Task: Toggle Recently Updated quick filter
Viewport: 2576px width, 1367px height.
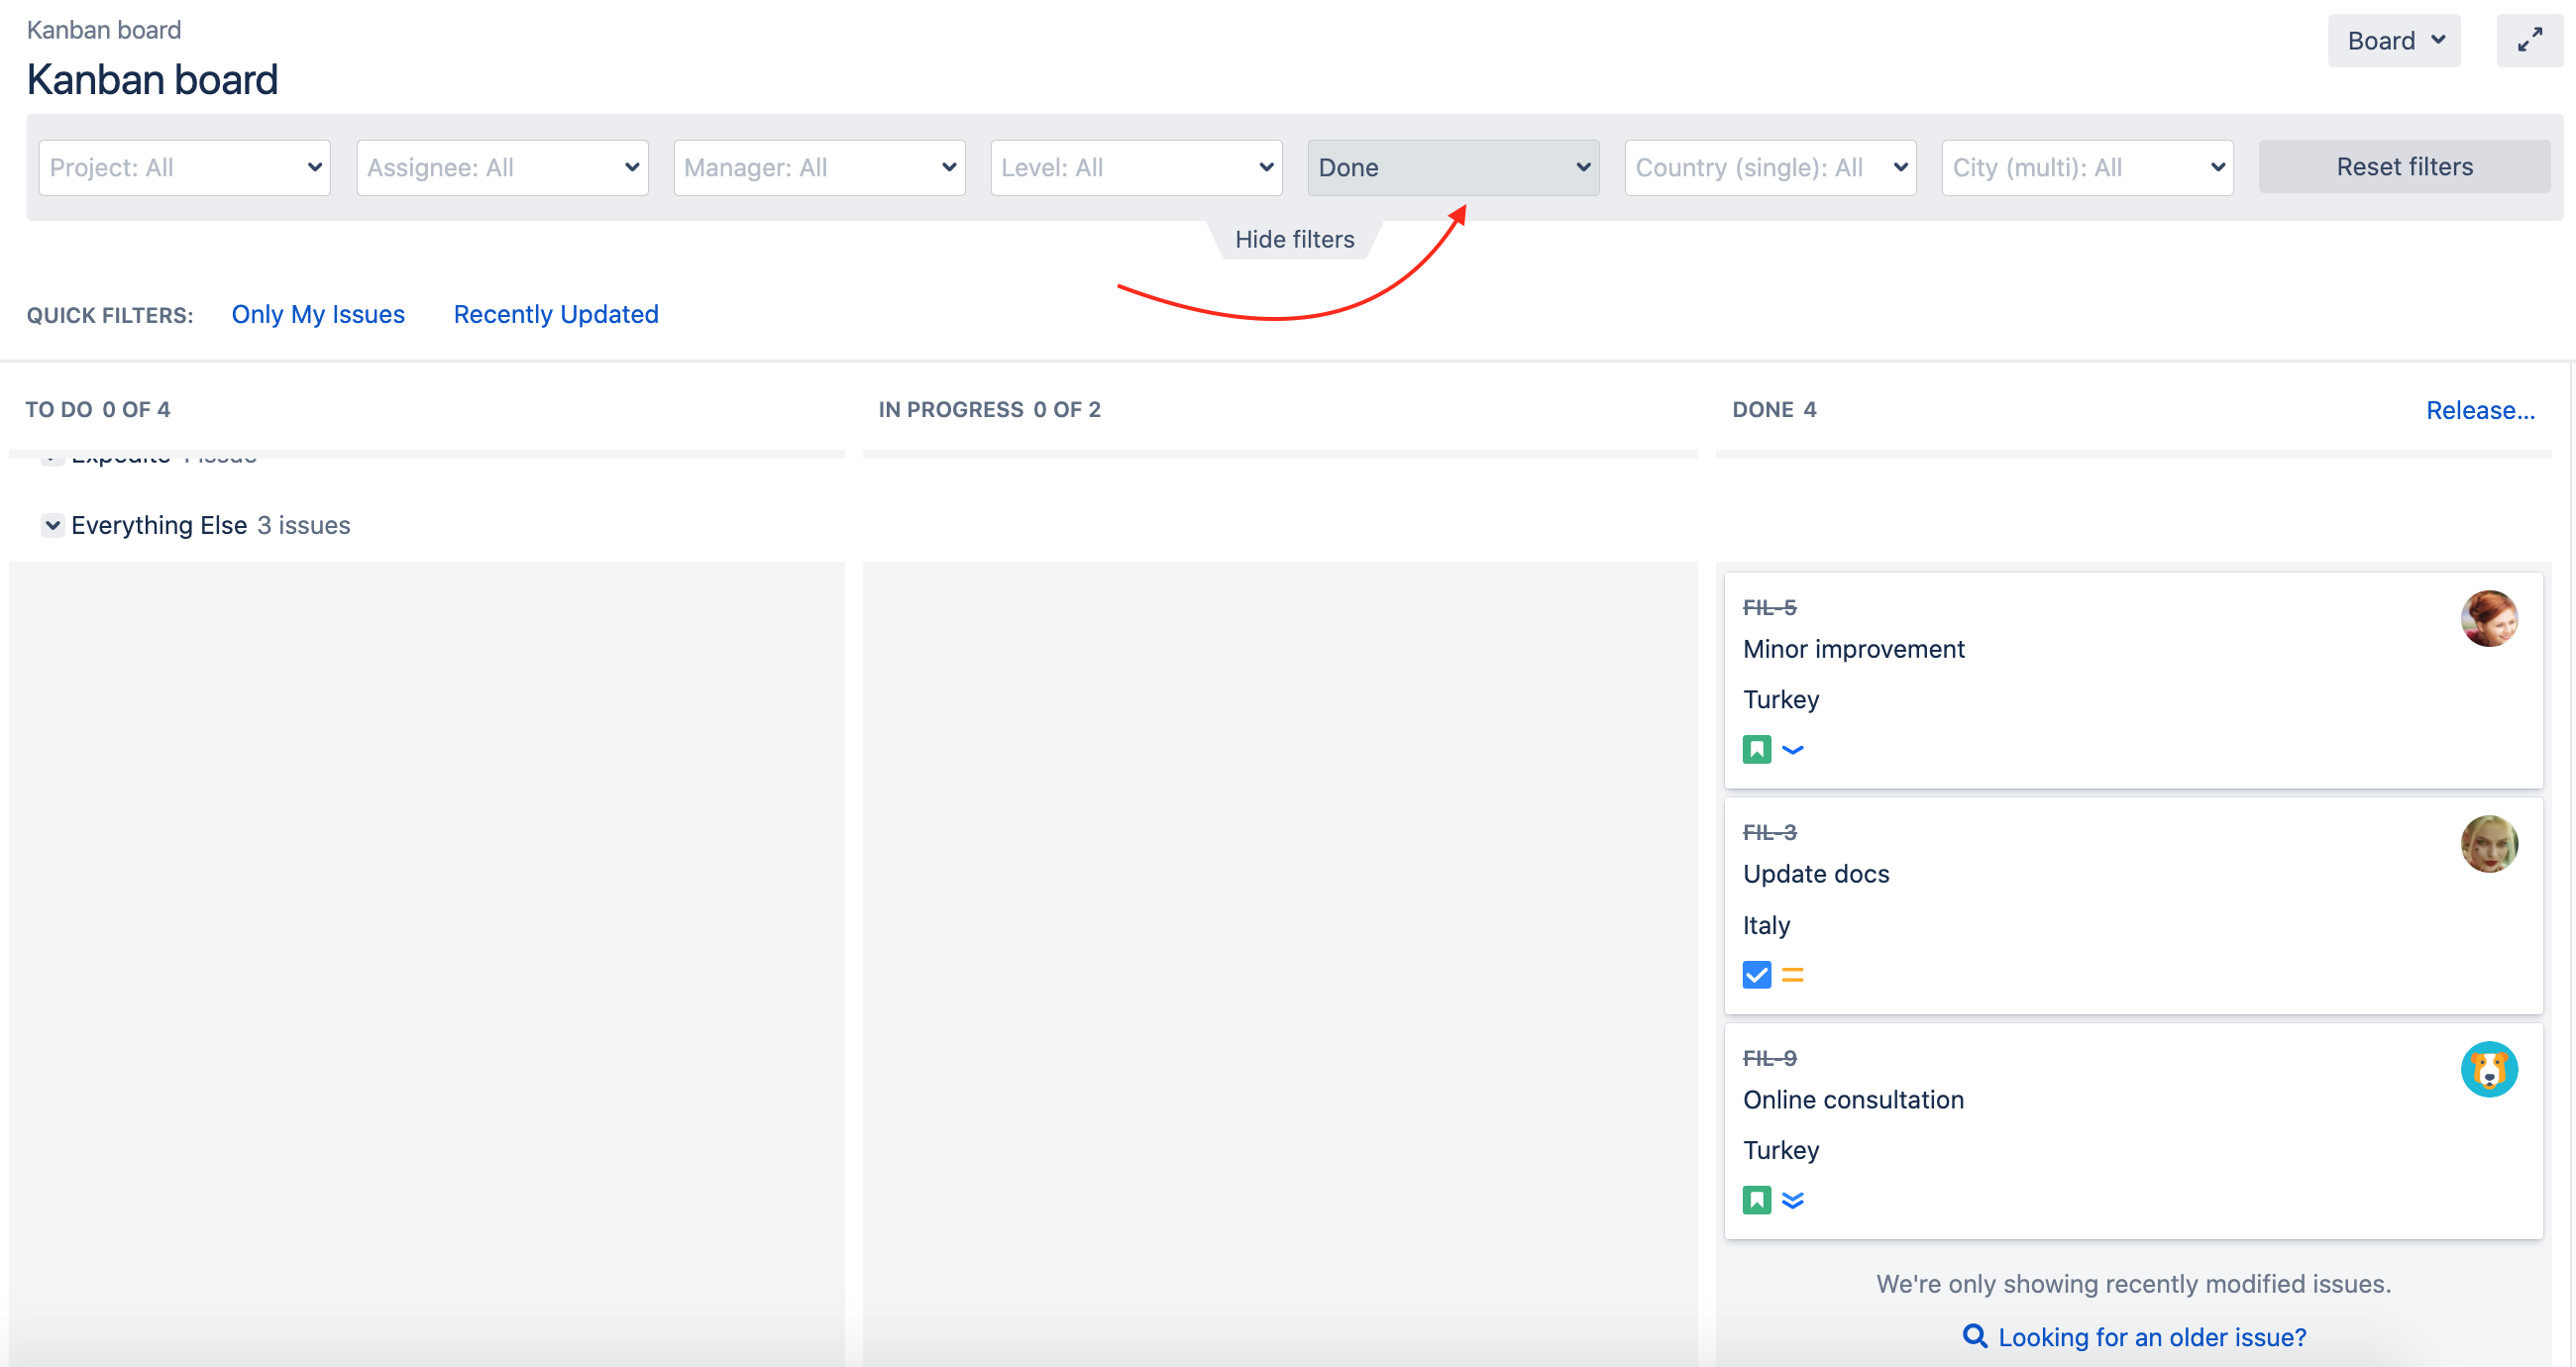Action: 556,314
